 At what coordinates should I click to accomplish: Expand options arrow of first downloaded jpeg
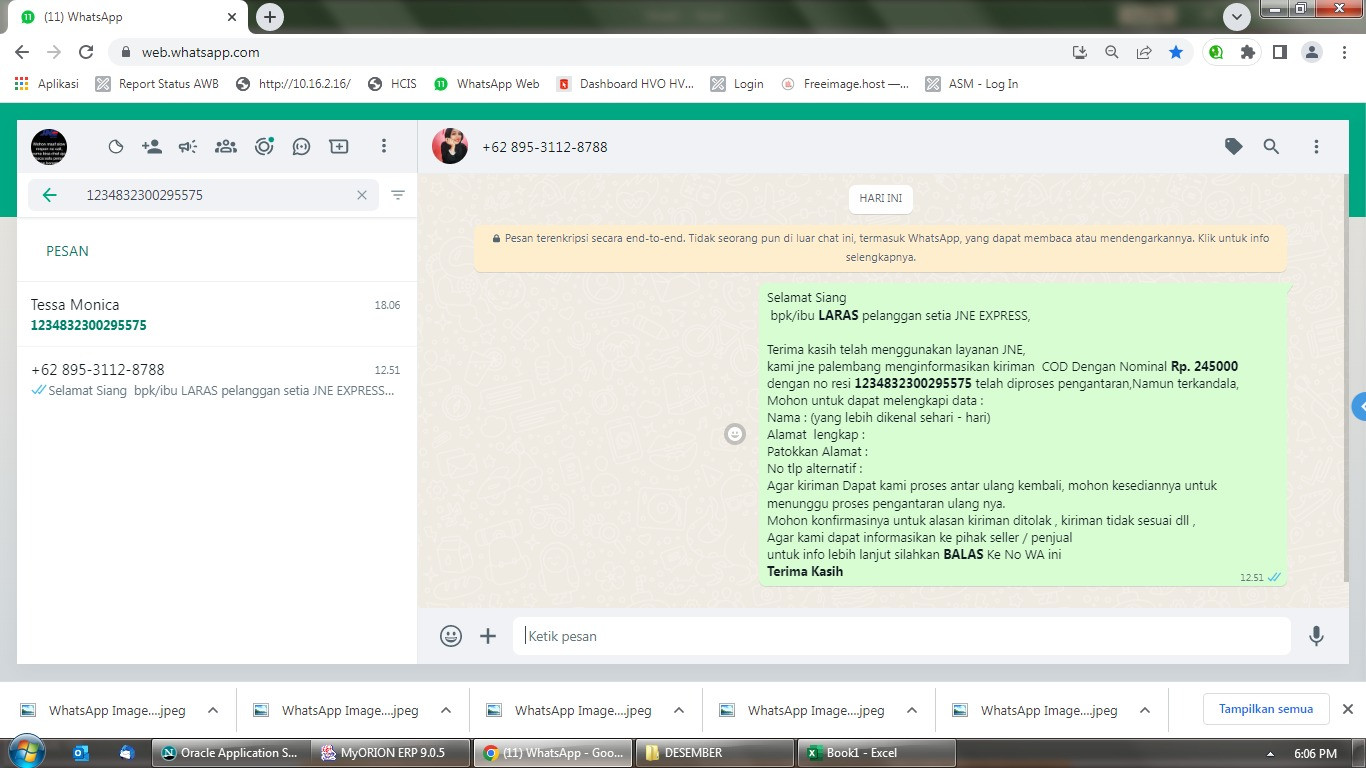pos(212,710)
